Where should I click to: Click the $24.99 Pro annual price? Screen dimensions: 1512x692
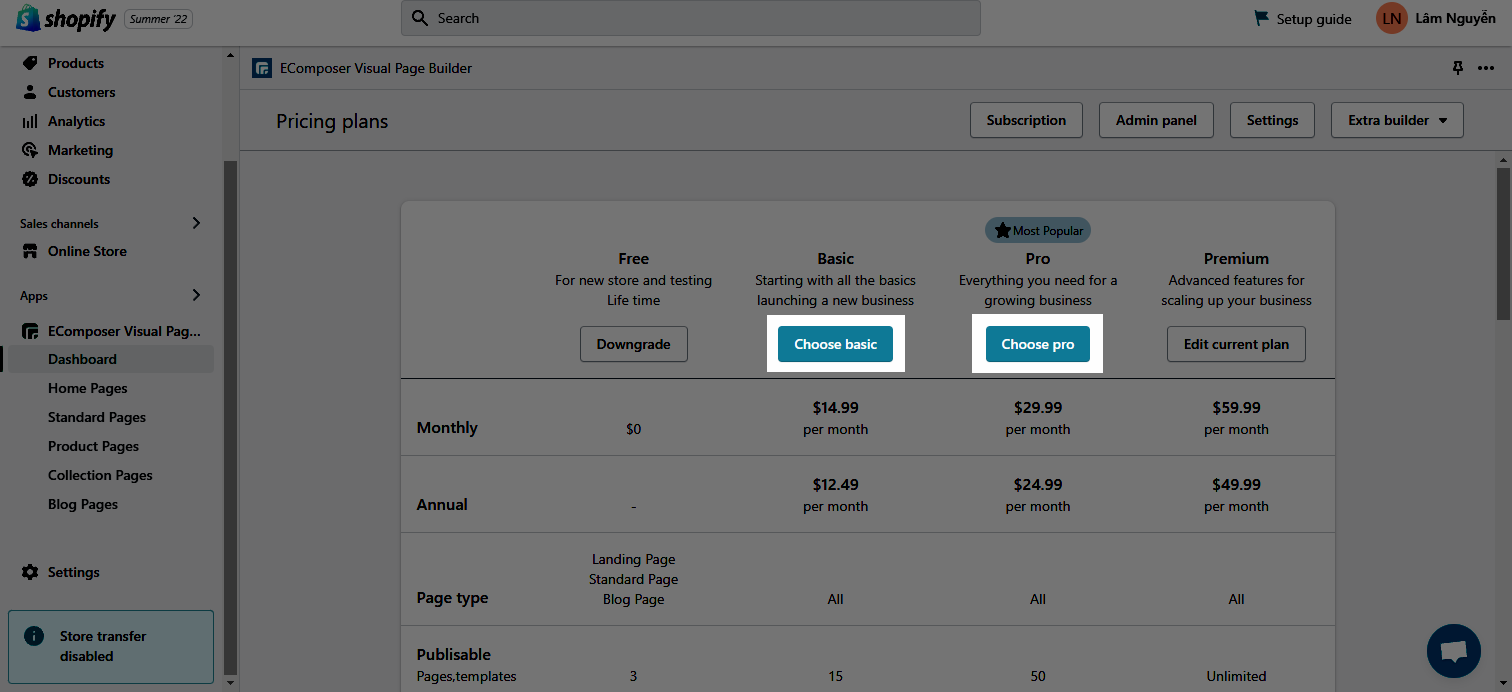click(1038, 485)
